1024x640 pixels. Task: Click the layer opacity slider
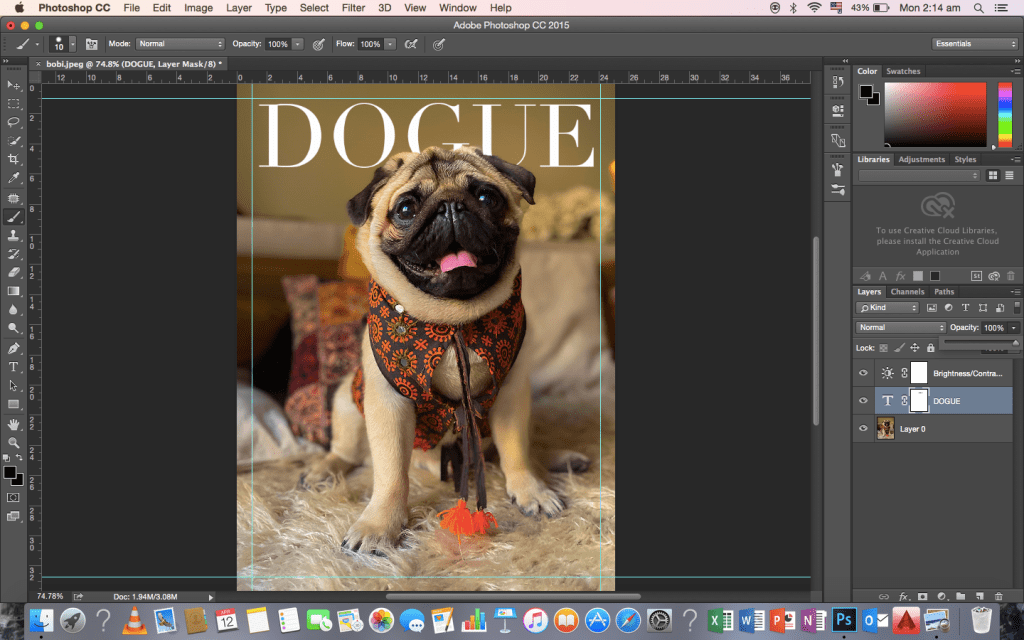click(982, 342)
